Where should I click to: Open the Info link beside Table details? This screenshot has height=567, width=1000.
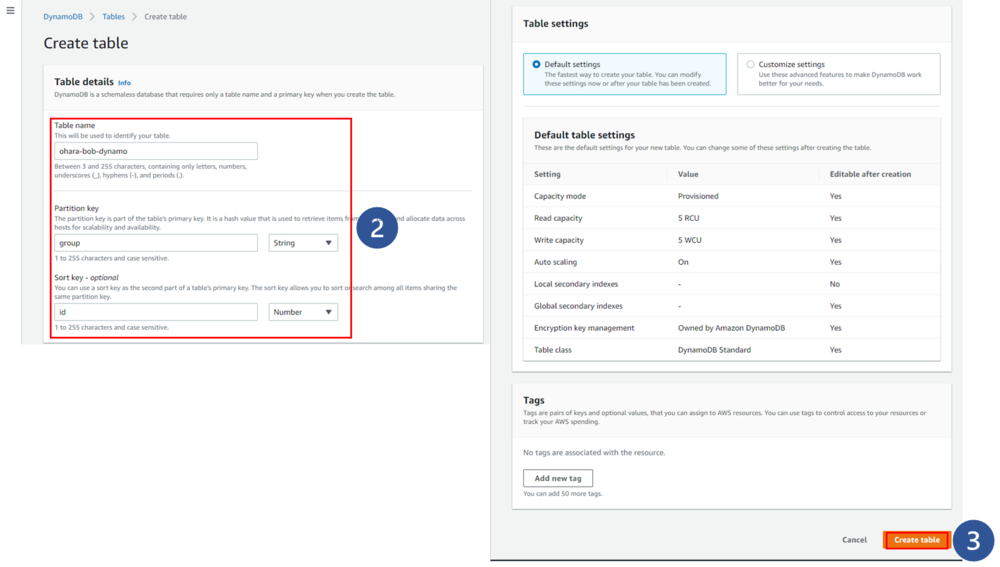click(124, 82)
